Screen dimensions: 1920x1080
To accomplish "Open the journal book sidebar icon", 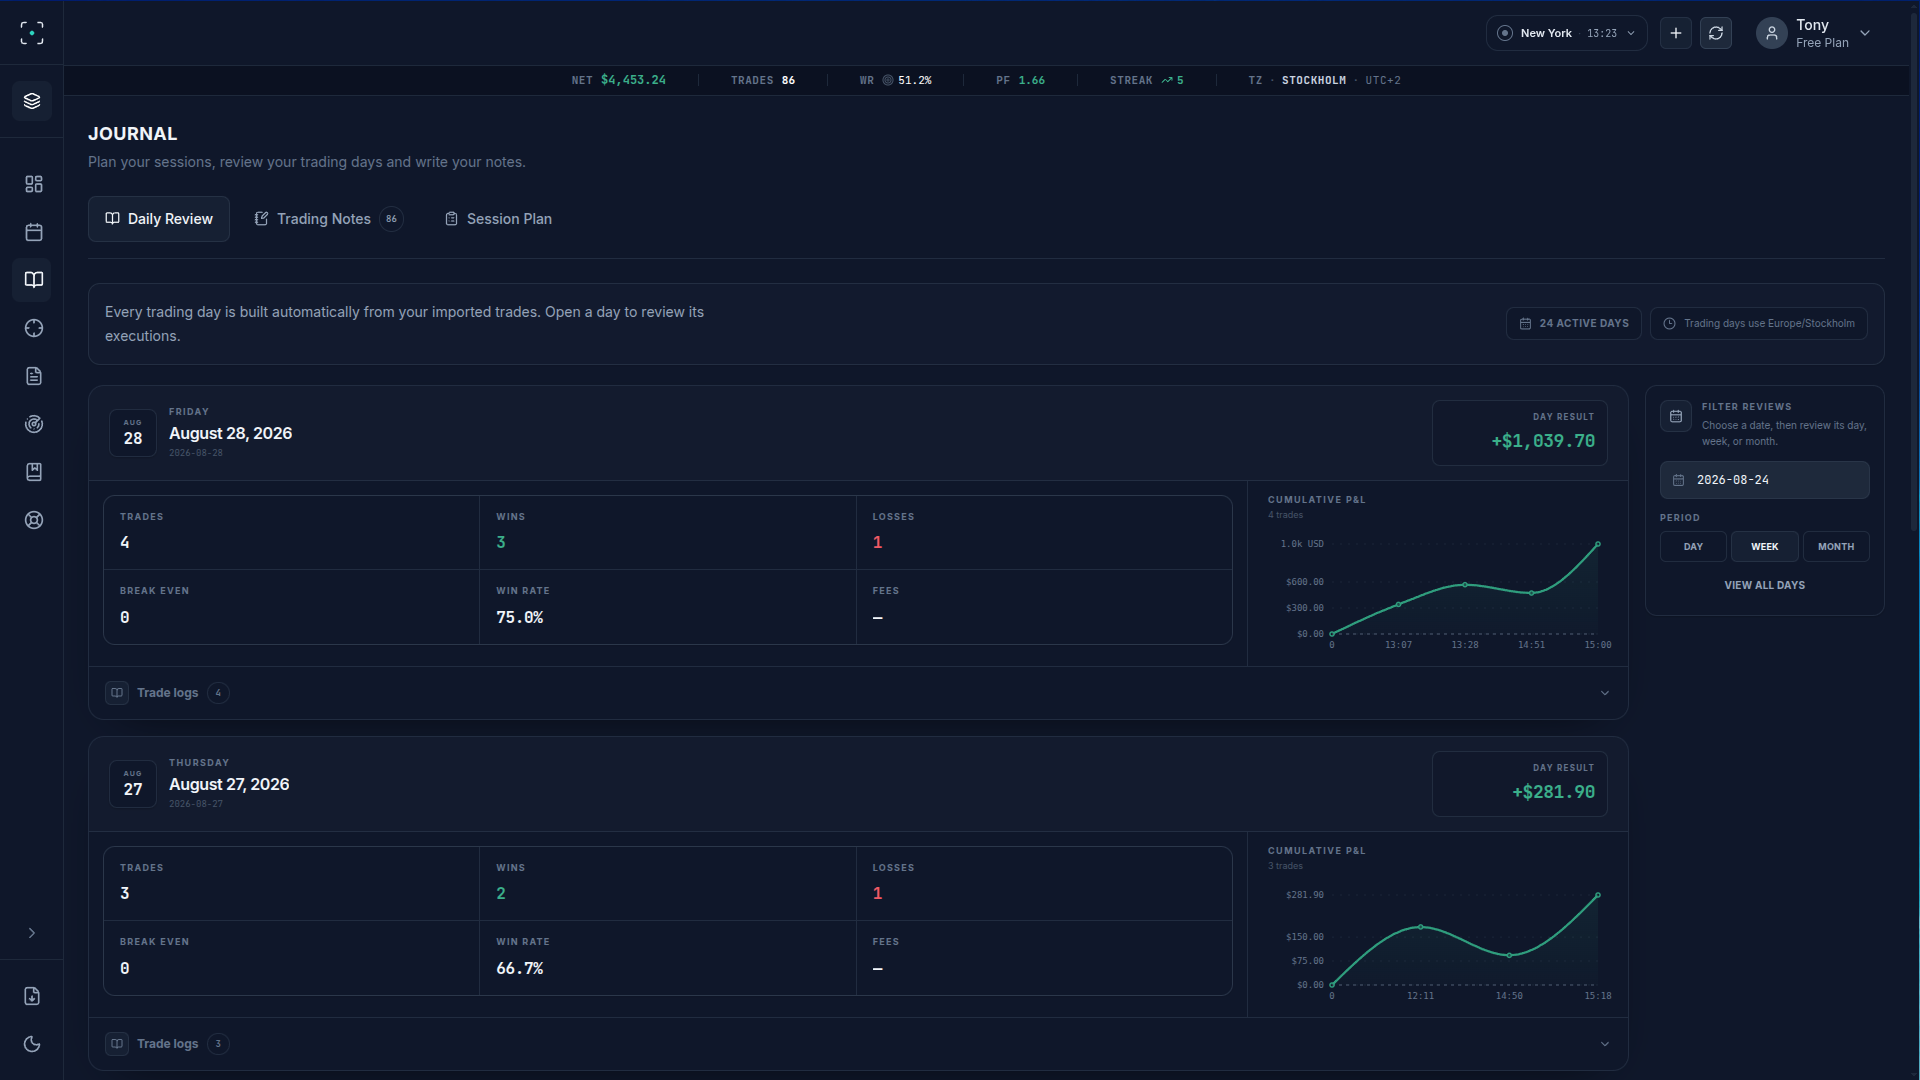I will (x=33, y=280).
